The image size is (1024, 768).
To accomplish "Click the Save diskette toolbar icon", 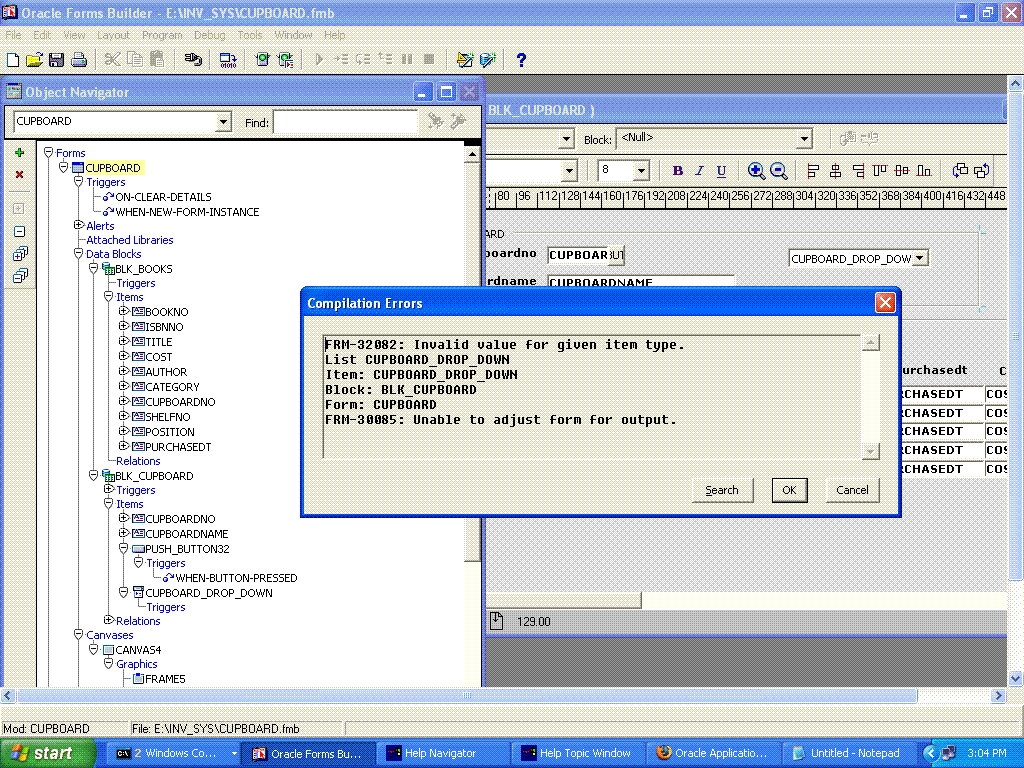I will pyautogui.click(x=56, y=60).
